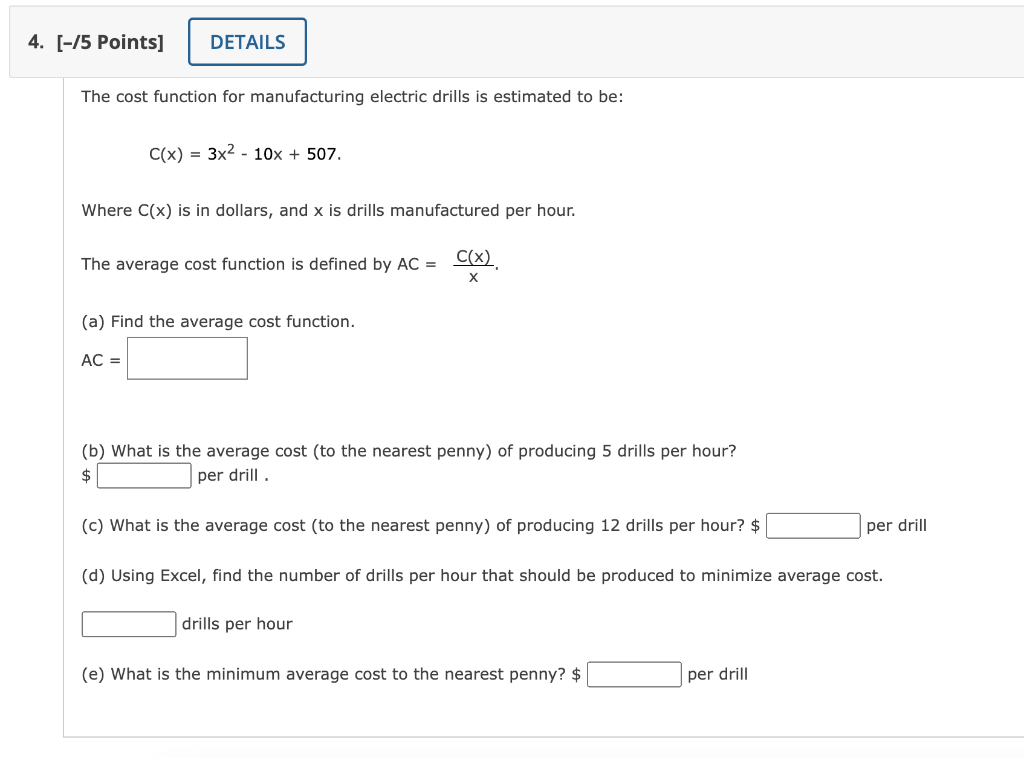The width and height of the screenshot is (1024, 757).
Task: Click the 'per drill' label in part (c)
Action: pos(896,524)
